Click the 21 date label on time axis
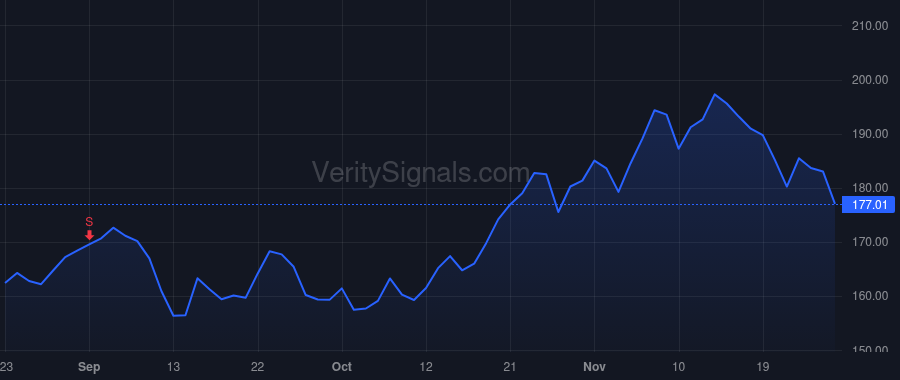900x380 pixels. 510,367
